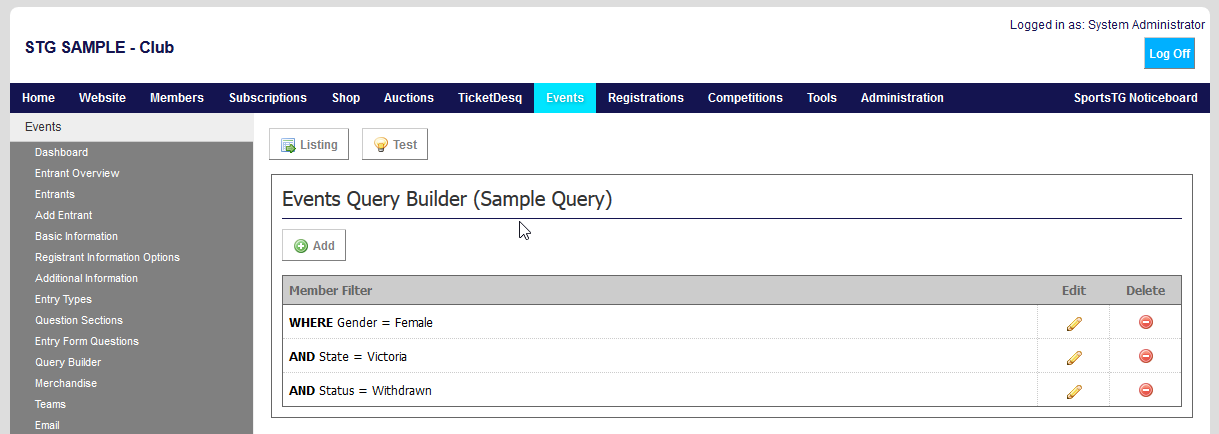Open Registrant Information Options
The width and height of the screenshot is (1219, 434).
click(x=107, y=257)
